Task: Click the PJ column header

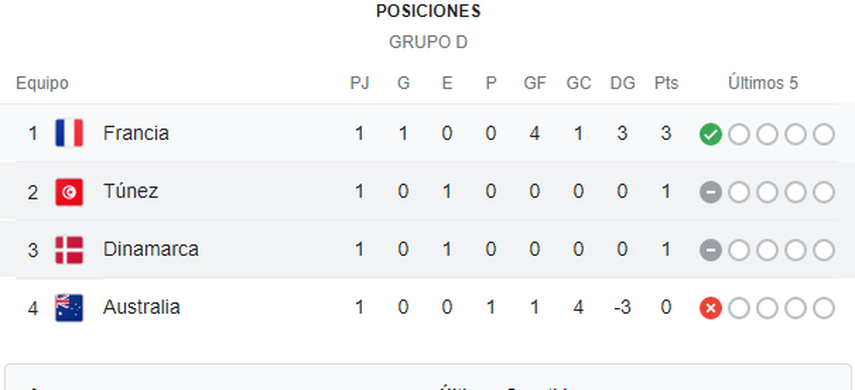Action: pos(359,83)
